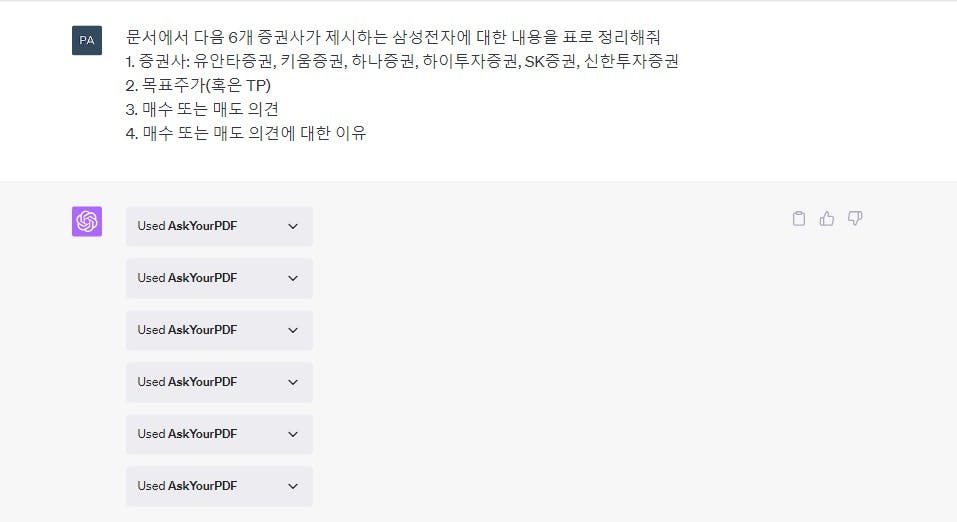The width and height of the screenshot is (957, 522).
Task: Expand the second Used AskYourPDF chevron
Action: (293, 278)
